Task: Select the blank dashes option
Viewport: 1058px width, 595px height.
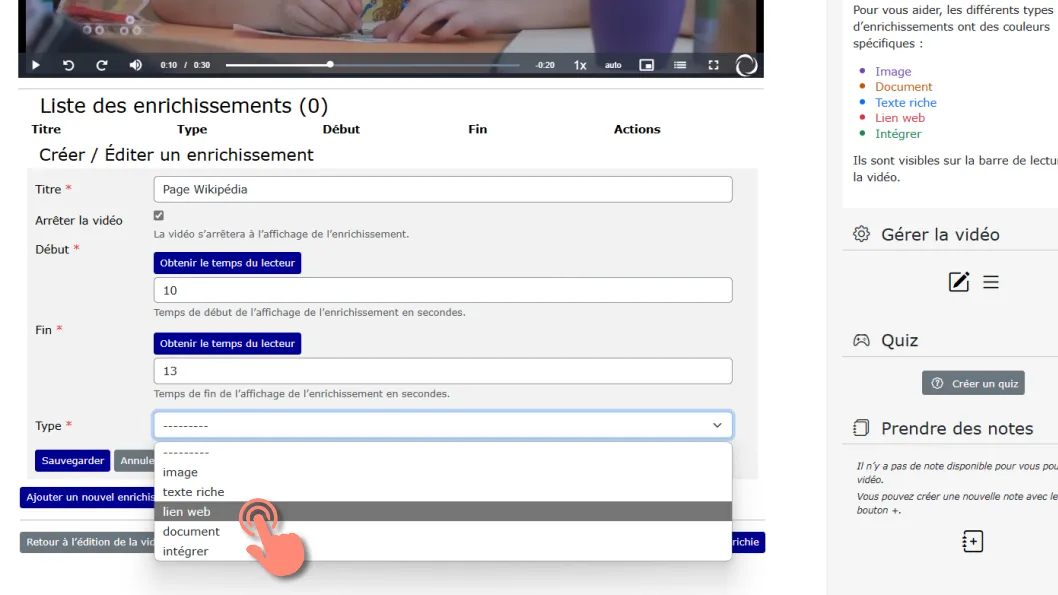Action: 443,453
